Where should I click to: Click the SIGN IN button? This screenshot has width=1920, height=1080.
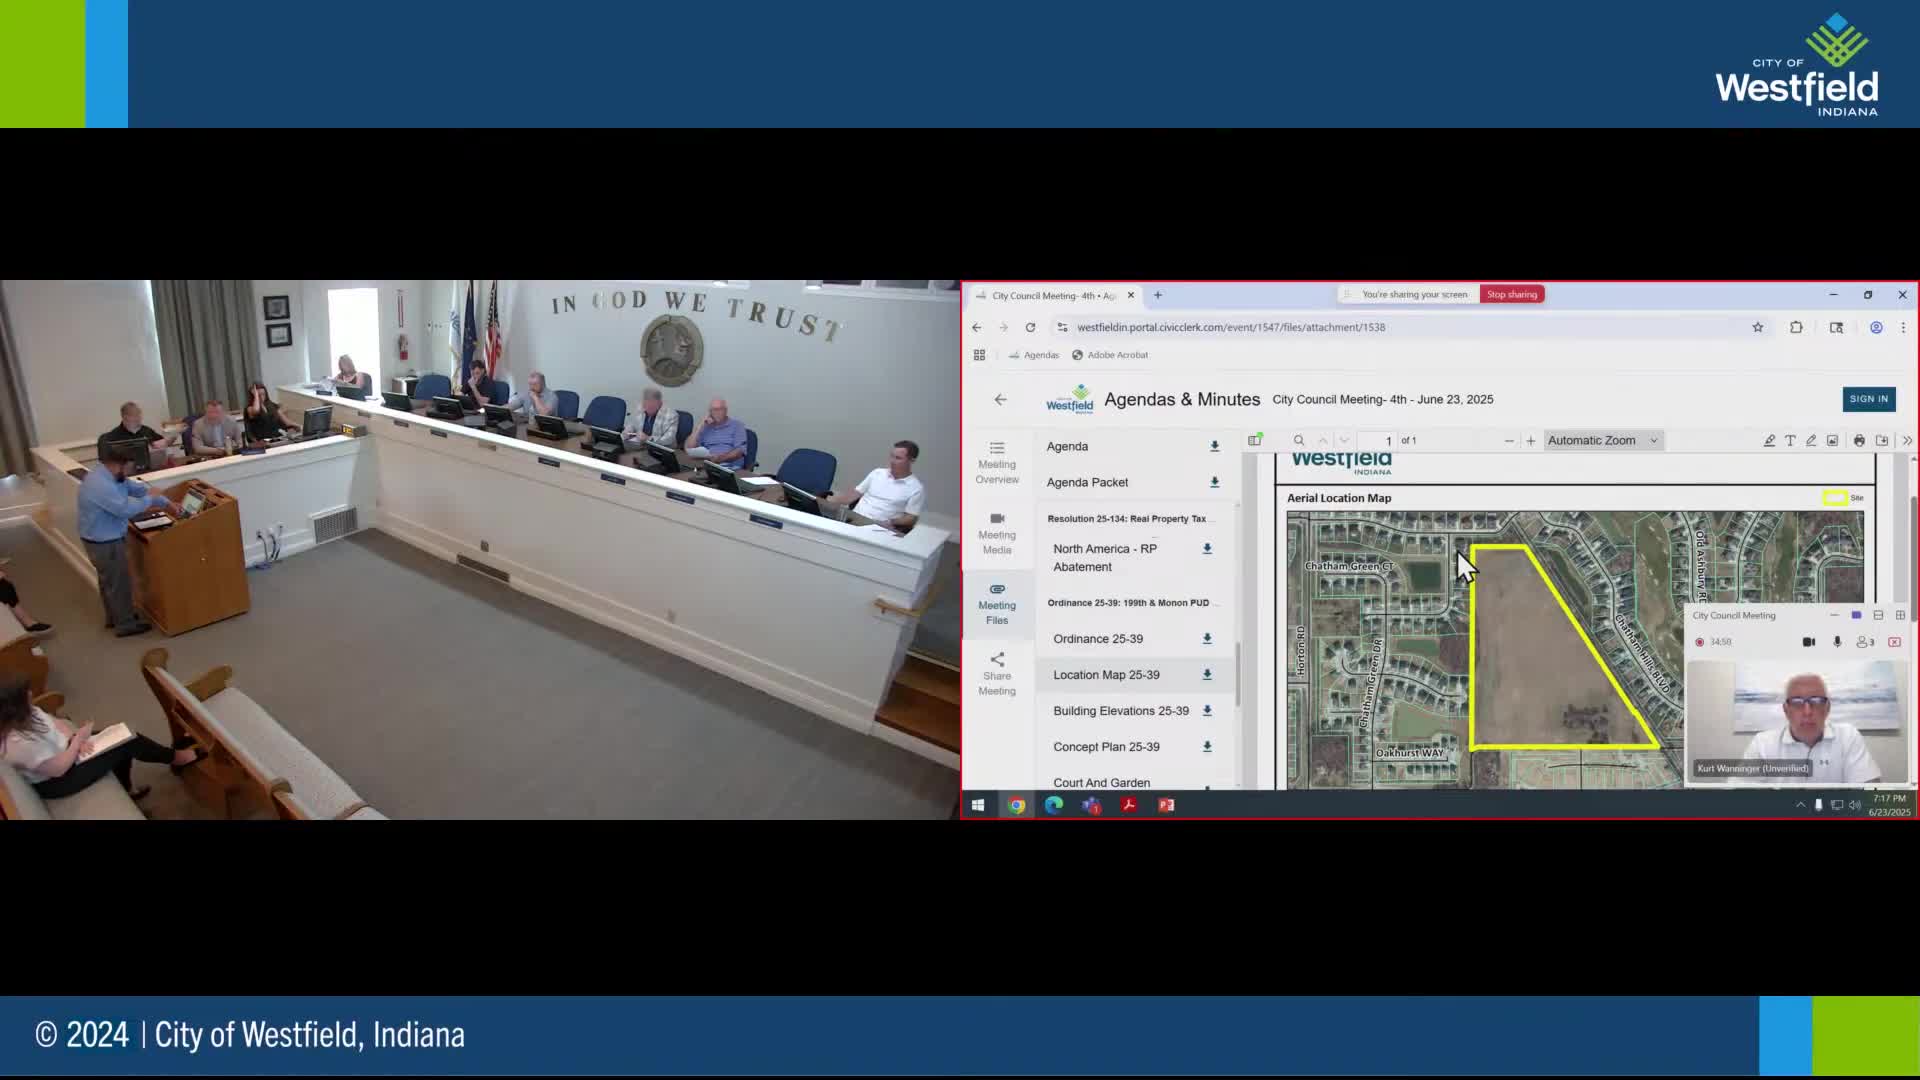[x=1868, y=399]
